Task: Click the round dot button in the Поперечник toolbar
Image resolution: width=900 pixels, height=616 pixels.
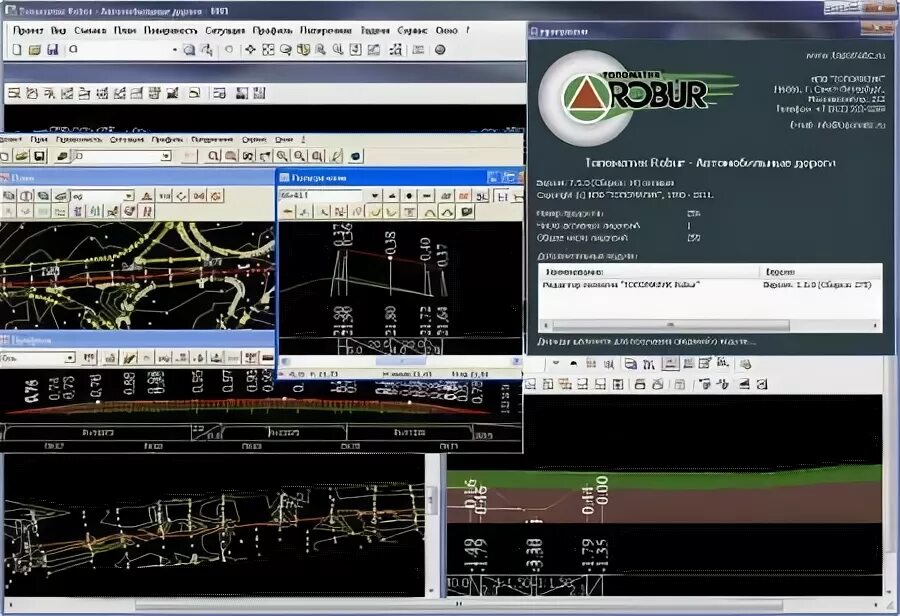Action: (409, 196)
